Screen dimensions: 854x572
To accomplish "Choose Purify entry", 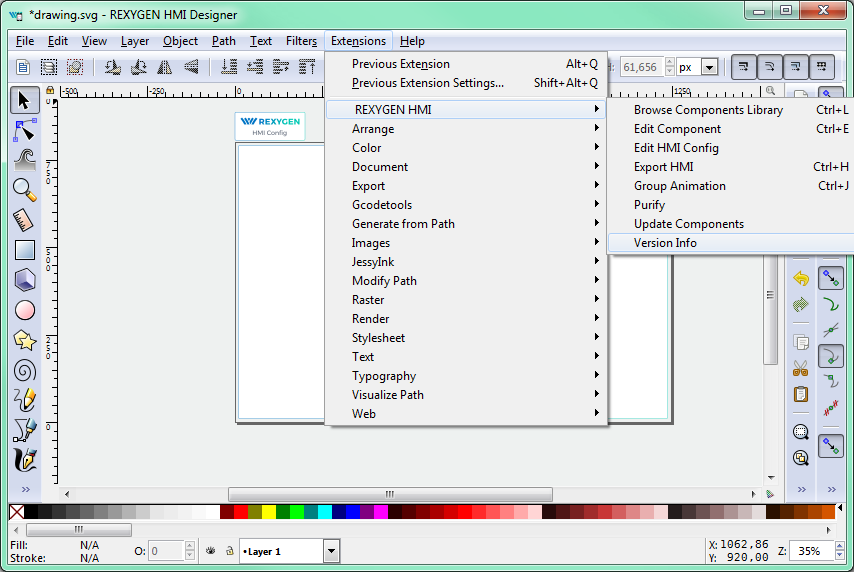I will pyautogui.click(x=731, y=205).
